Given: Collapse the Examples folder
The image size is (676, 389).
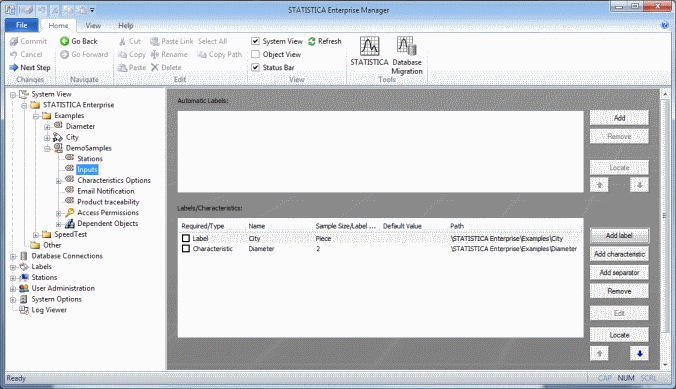Looking at the screenshot, I should click(x=36, y=116).
